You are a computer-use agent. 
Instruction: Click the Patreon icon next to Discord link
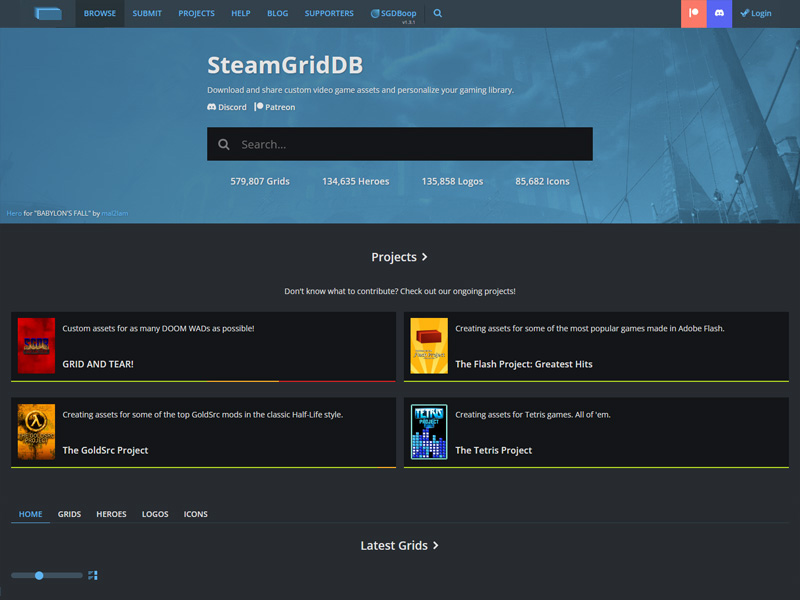[275, 107]
